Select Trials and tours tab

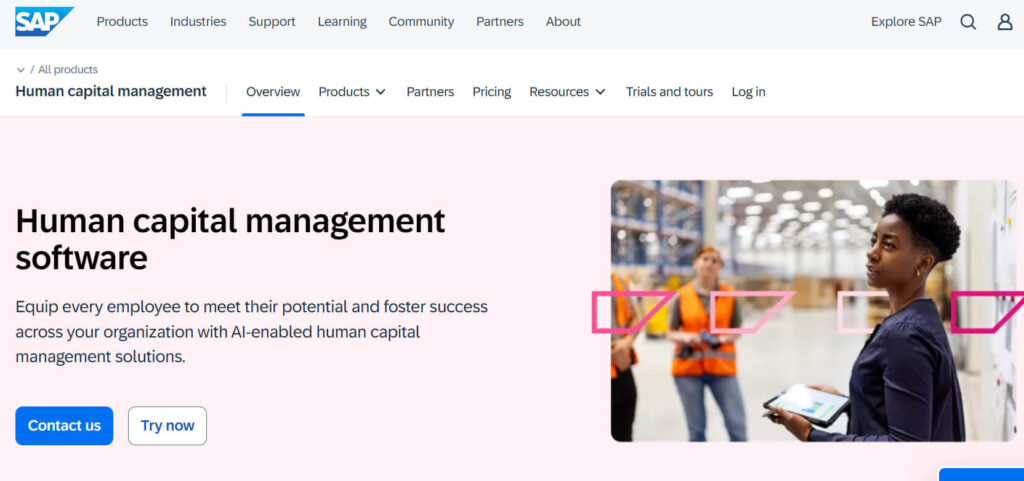(669, 92)
